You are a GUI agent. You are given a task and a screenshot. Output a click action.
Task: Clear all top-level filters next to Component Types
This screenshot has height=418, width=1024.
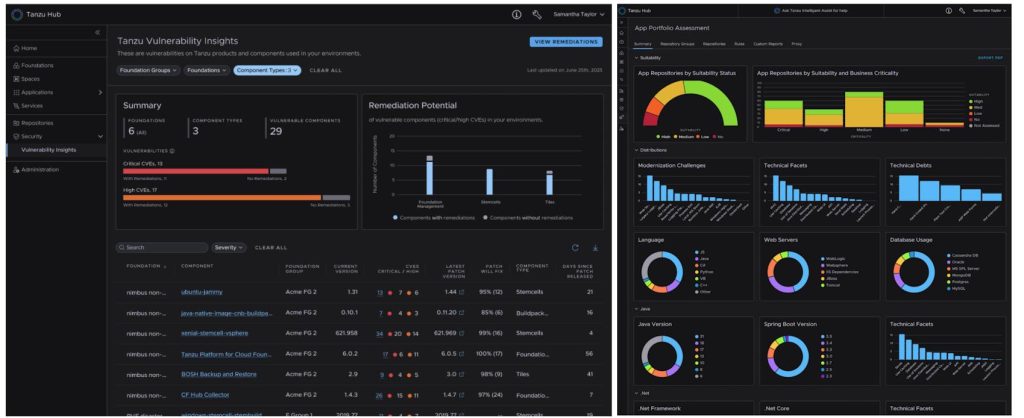[x=325, y=70]
